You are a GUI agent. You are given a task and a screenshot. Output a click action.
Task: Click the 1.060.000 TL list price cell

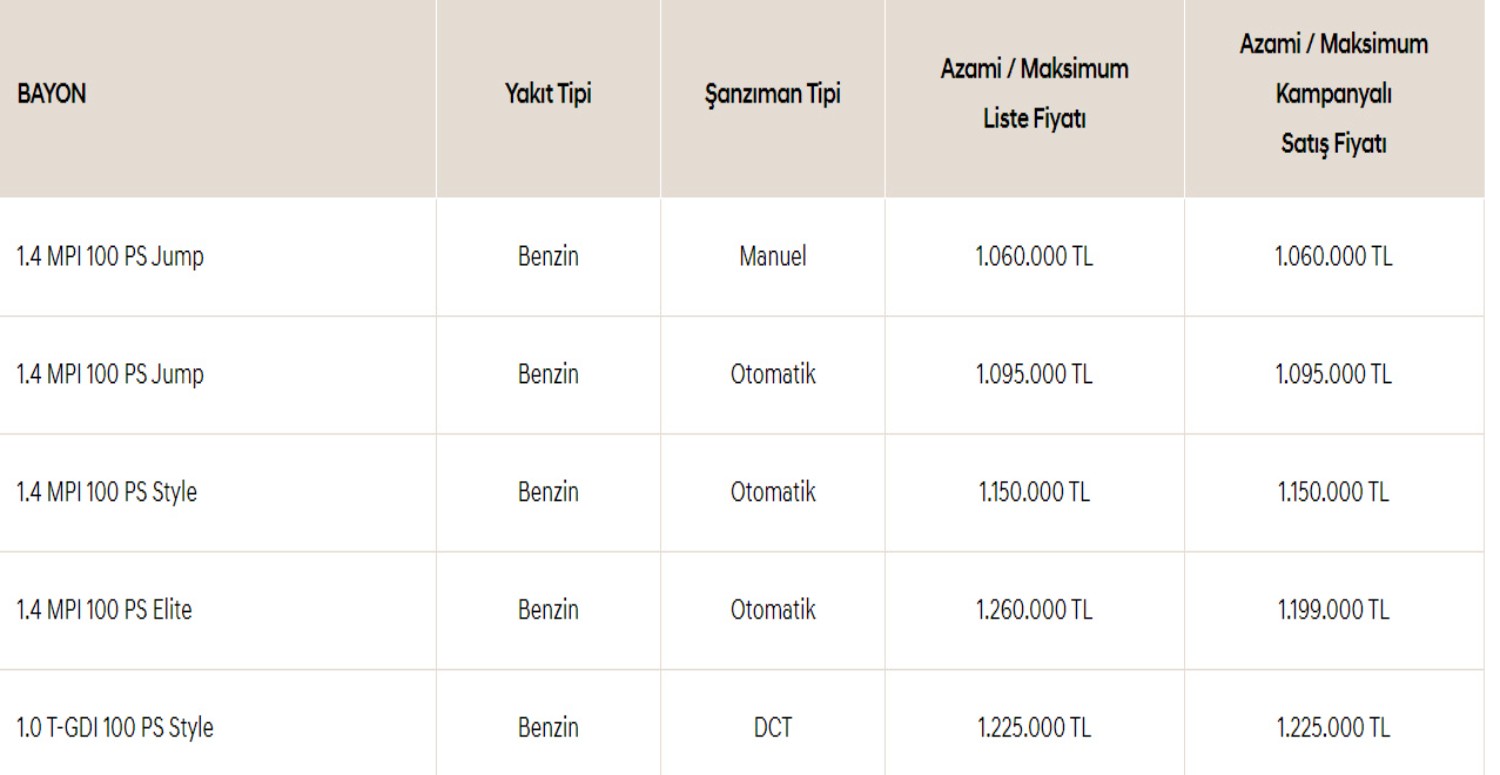[x=1034, y=257]
